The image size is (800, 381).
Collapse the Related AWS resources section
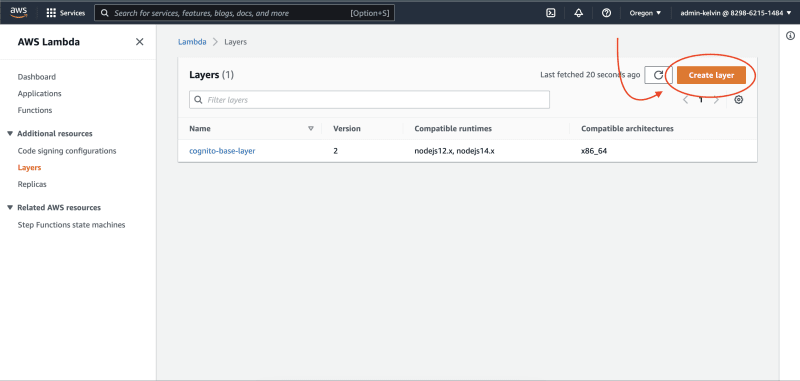point(10,208)
